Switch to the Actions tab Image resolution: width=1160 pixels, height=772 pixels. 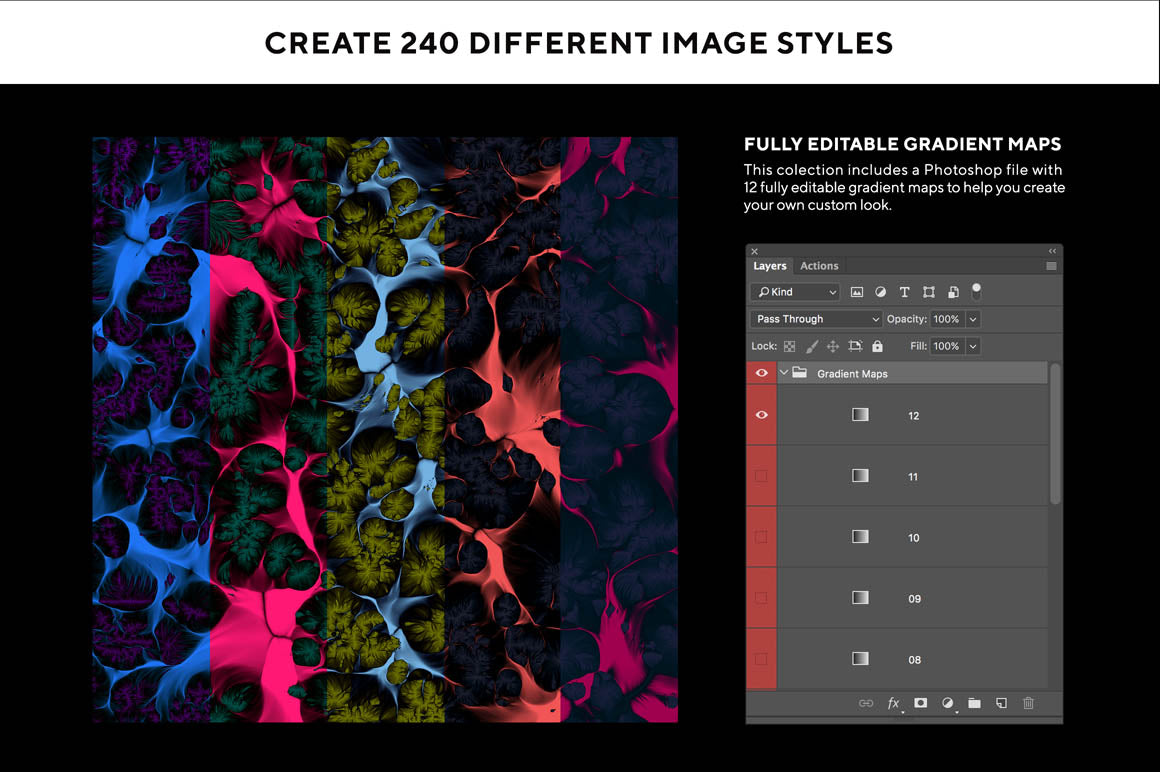(819, 266)
